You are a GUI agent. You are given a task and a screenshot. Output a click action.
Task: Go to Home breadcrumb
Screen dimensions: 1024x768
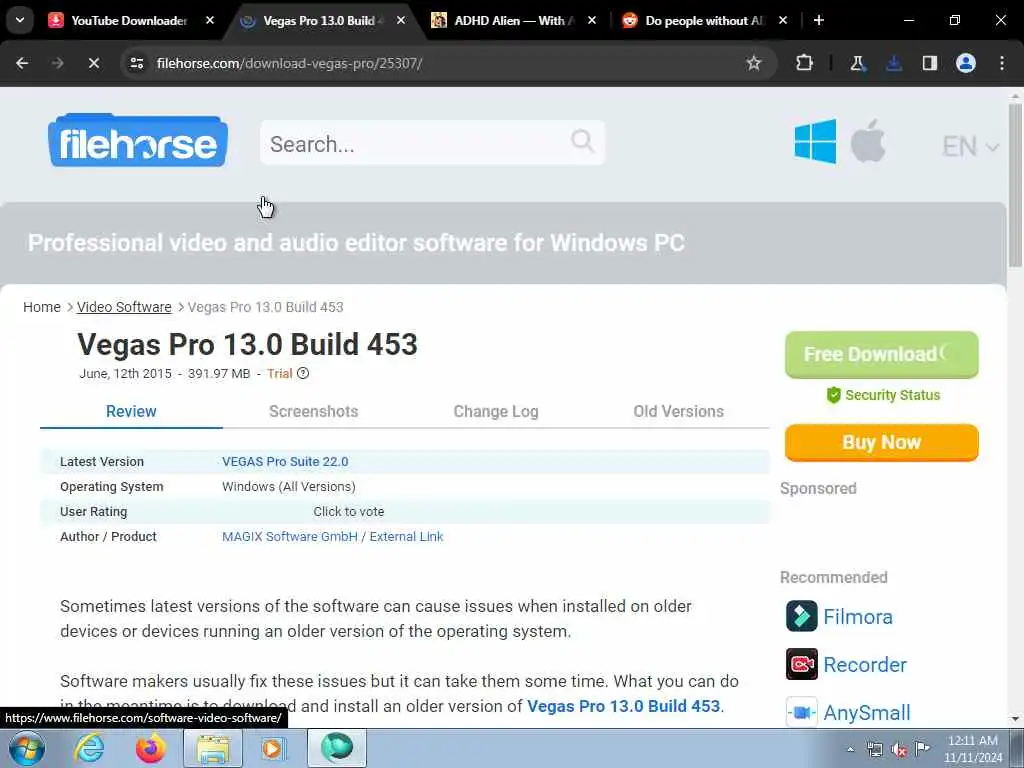42,307
